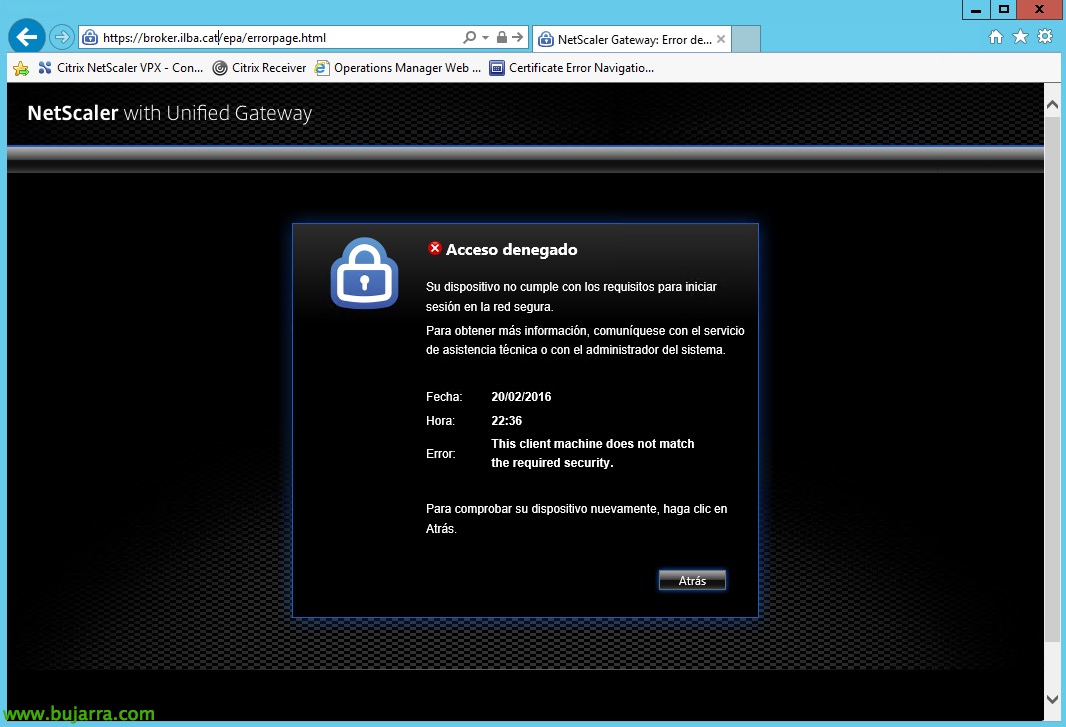Click the Add to favorites bar icon
Image resolution: width=1066 pixels, height=727 pixels.
(x=21, y=68)
